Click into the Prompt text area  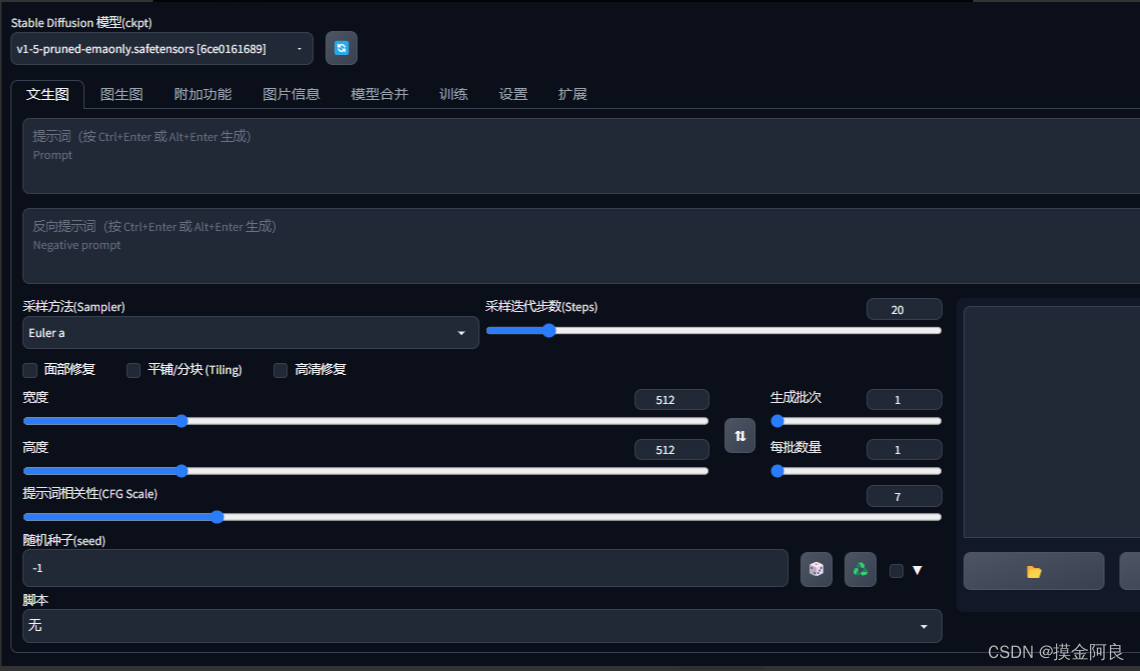[x=582, y=156]
